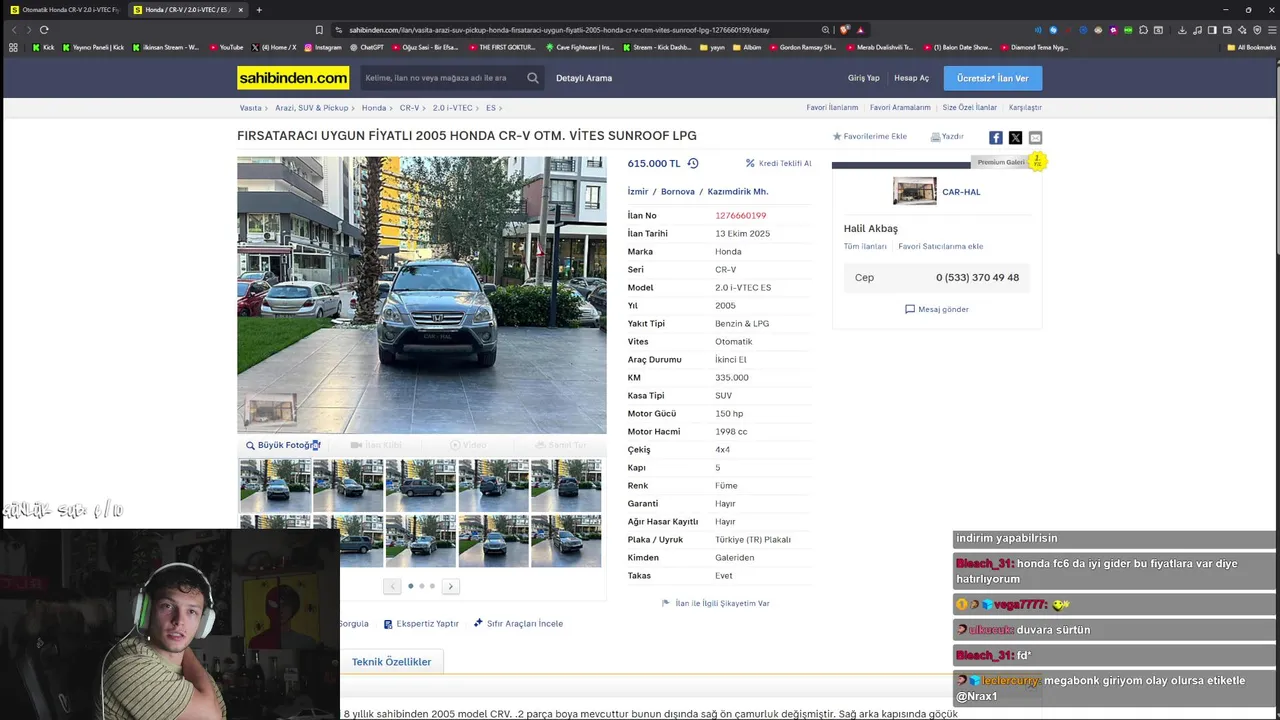Send message via Mesaj gönder
This screenshot has width=1280, height=720.
(x=937, y=309)
